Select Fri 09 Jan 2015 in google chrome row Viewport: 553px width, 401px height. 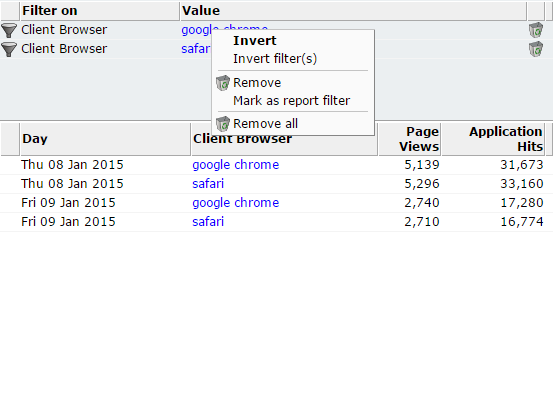68,203
